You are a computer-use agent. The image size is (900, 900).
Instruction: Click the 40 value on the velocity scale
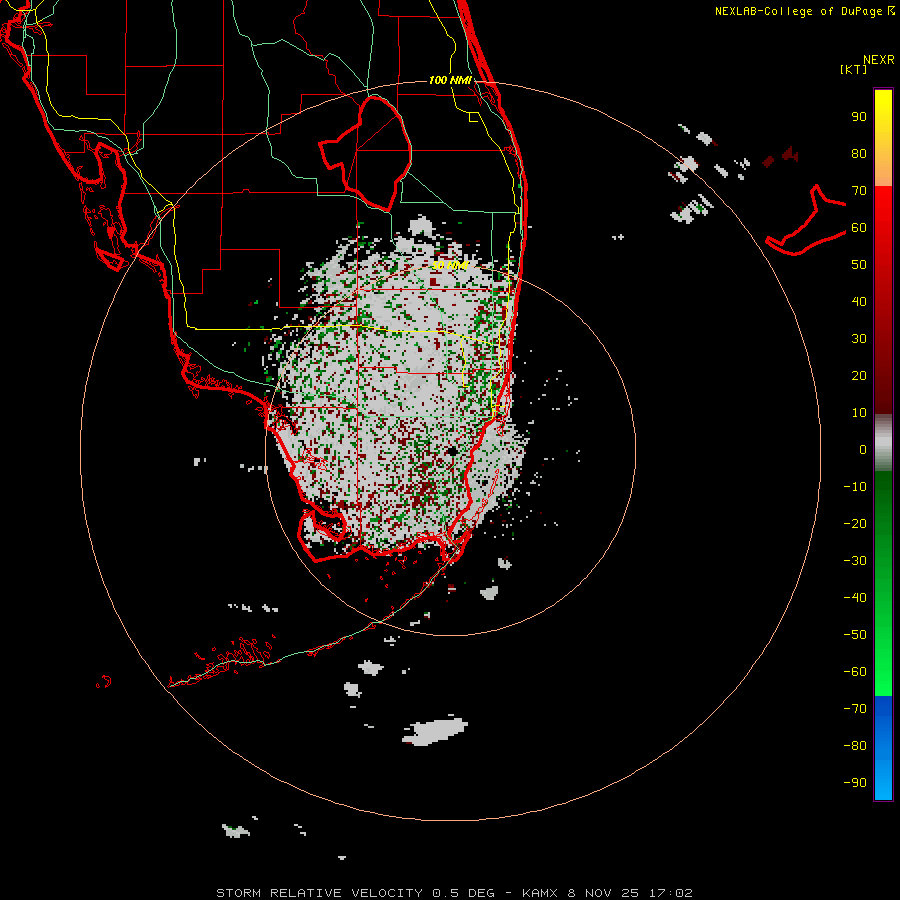click(859, 302)
